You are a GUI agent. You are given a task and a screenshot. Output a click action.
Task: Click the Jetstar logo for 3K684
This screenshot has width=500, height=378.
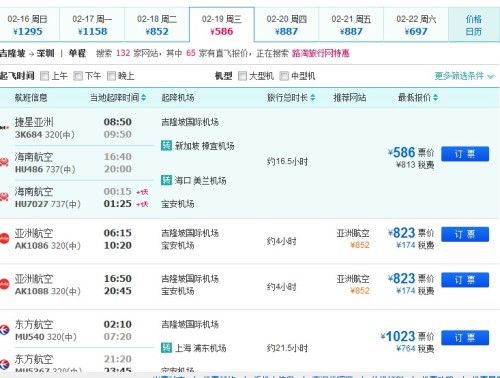(x=4, y=127)
